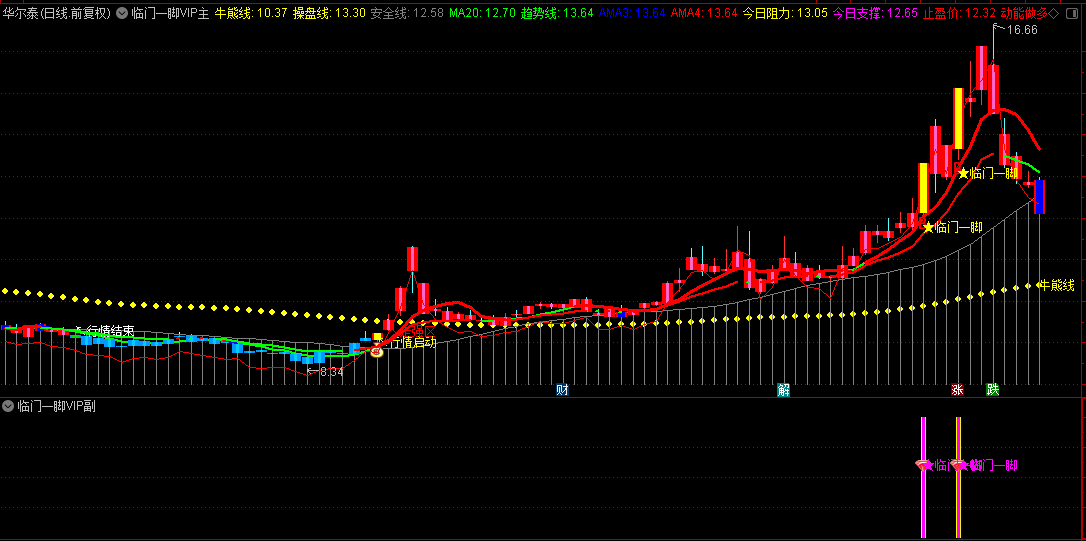The height and width of the screenshot is (541, 1086).
Task: Click the right diamond icon in sub-chart
Action: tap(958, 465)
